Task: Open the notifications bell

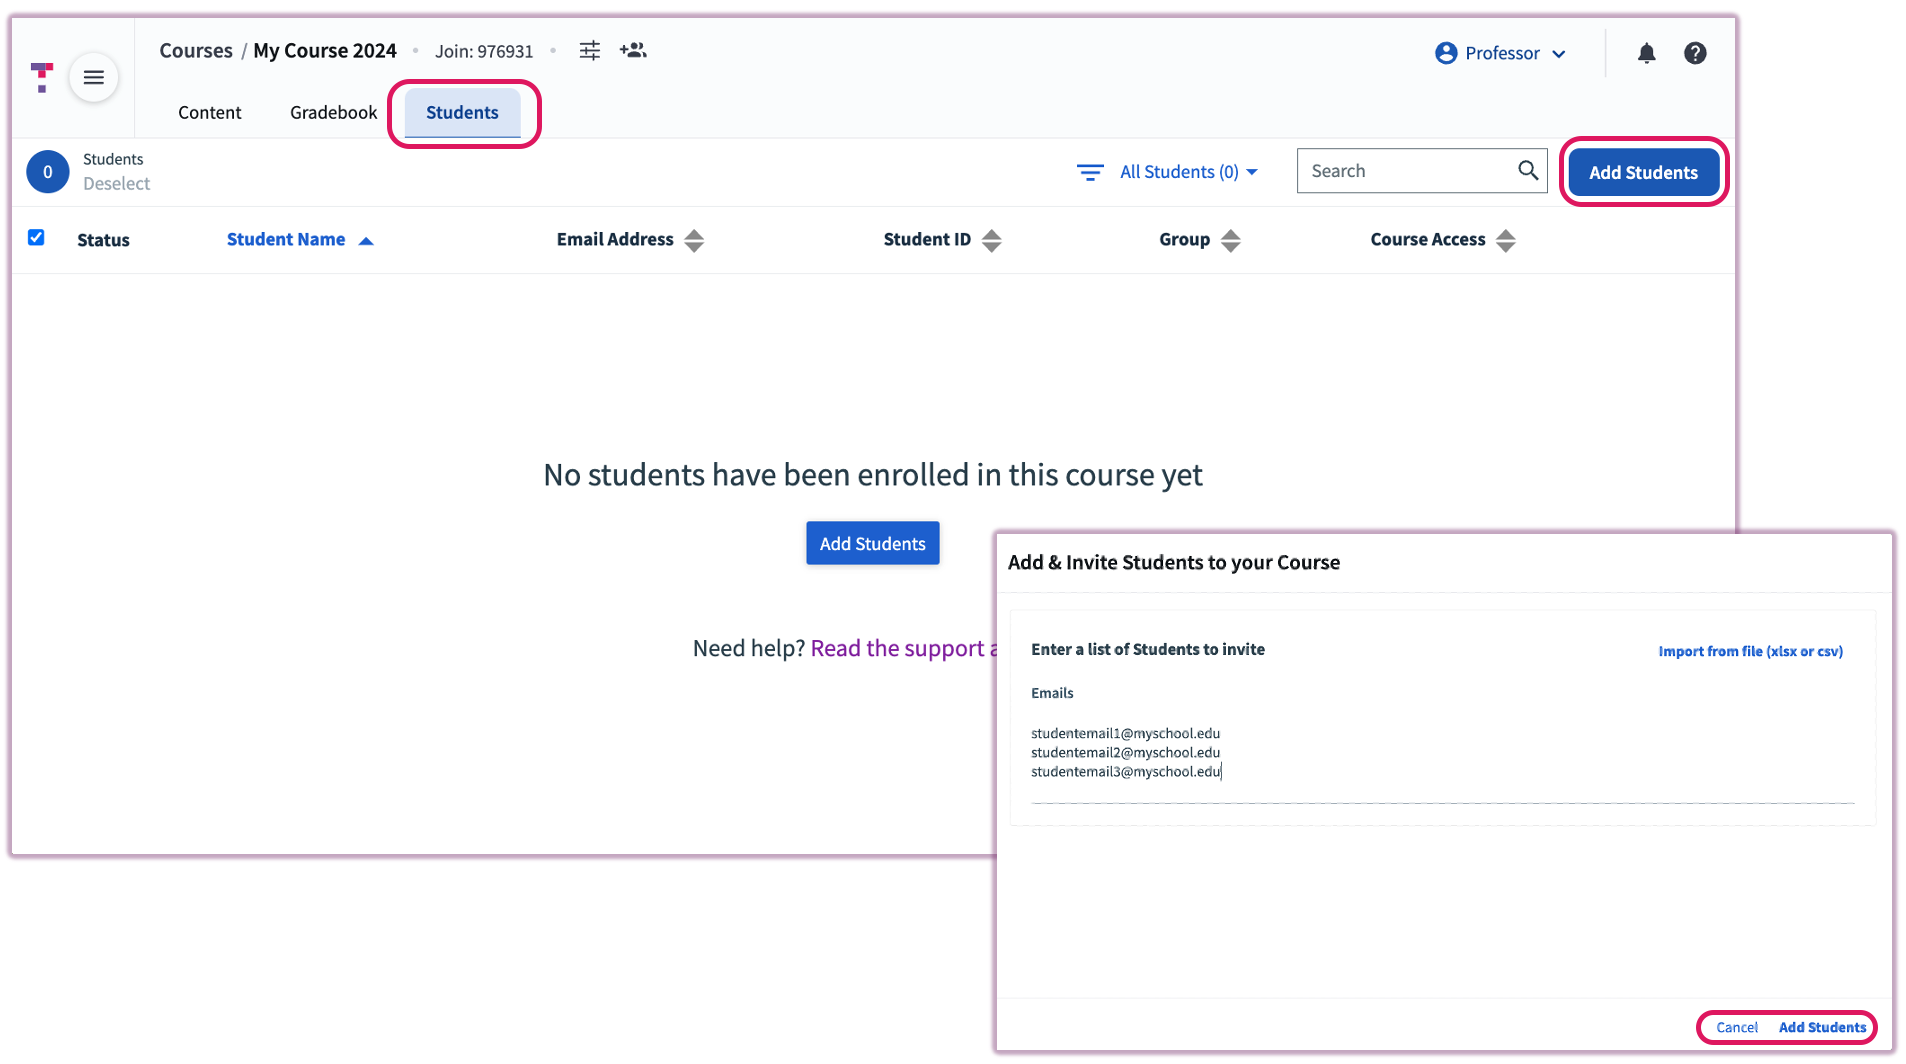Action: point(1646,53)
